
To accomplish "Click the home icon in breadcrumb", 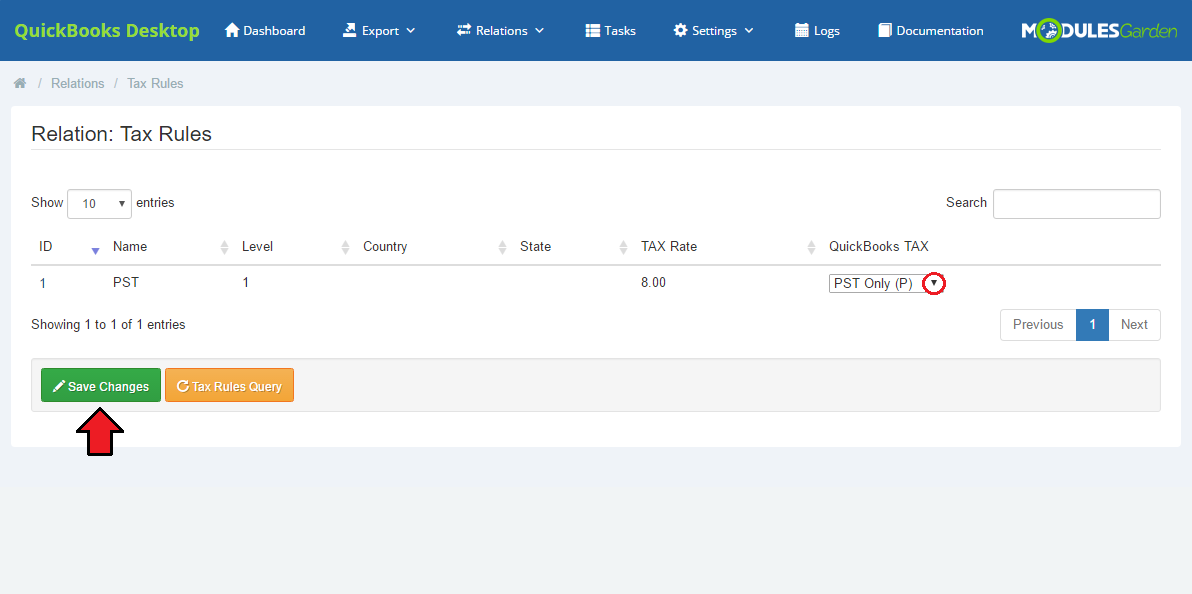I will pos(20,84).
